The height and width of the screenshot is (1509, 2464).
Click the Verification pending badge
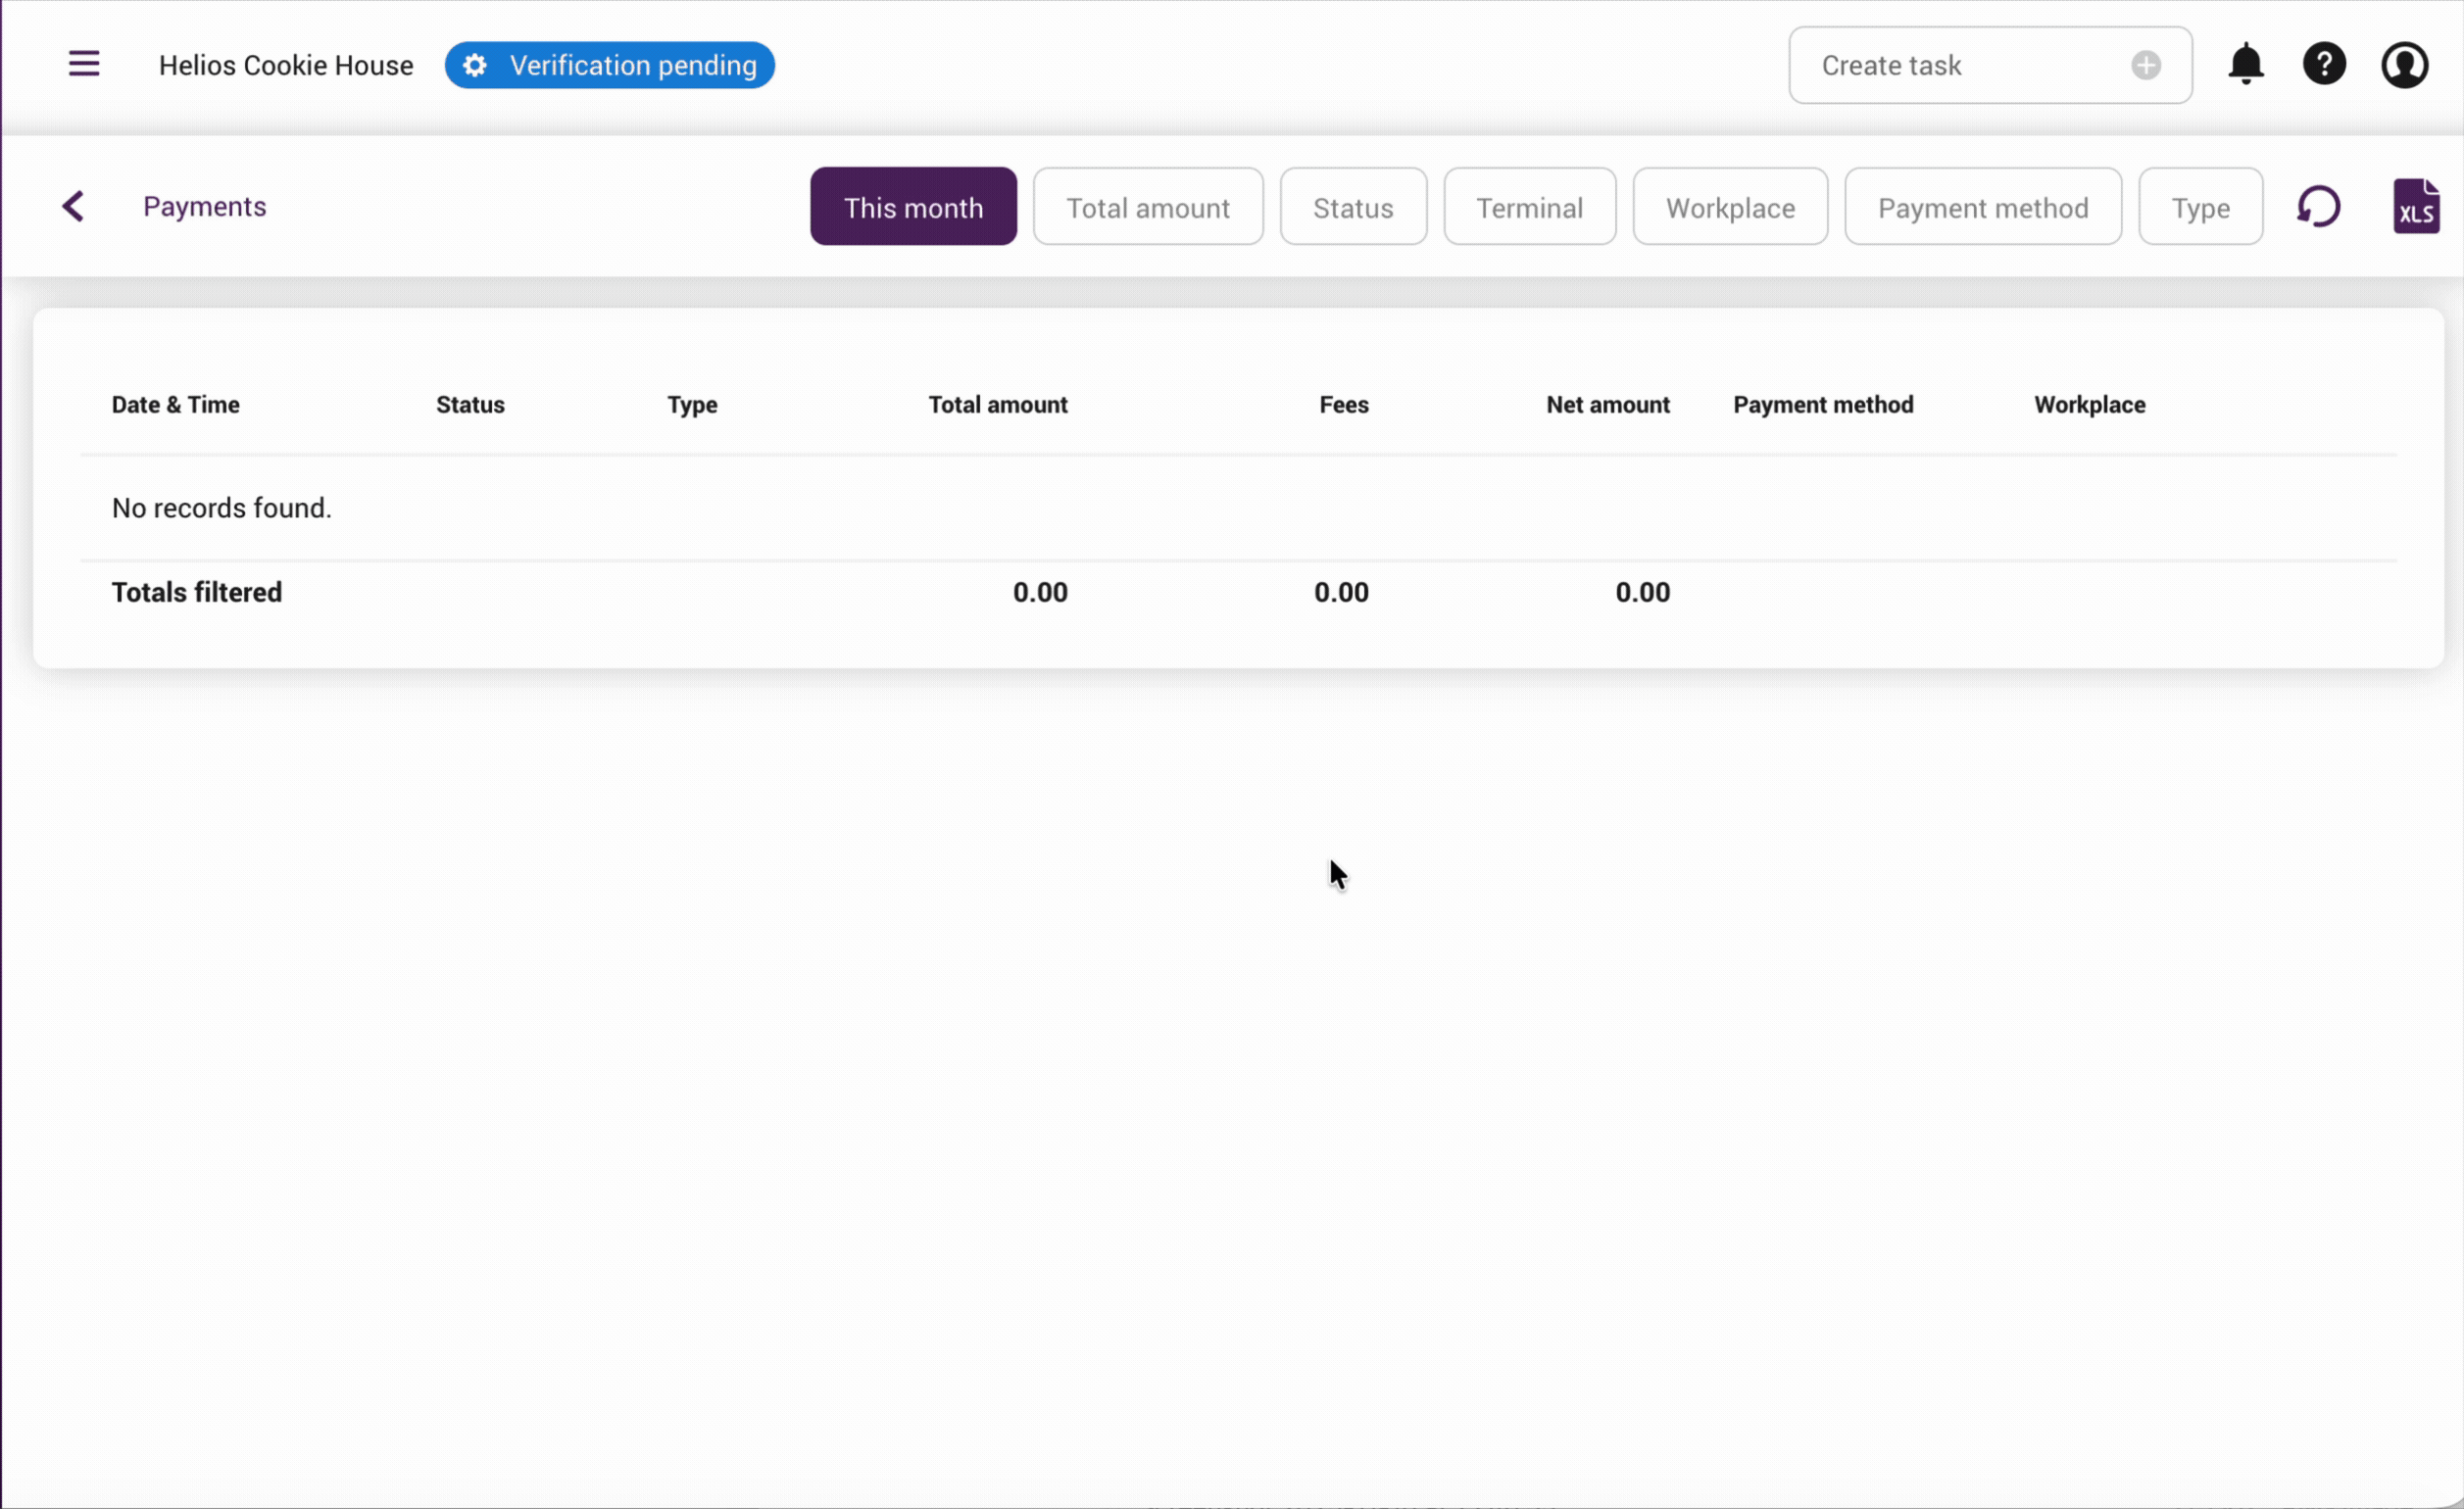click(x=634, y=64)
